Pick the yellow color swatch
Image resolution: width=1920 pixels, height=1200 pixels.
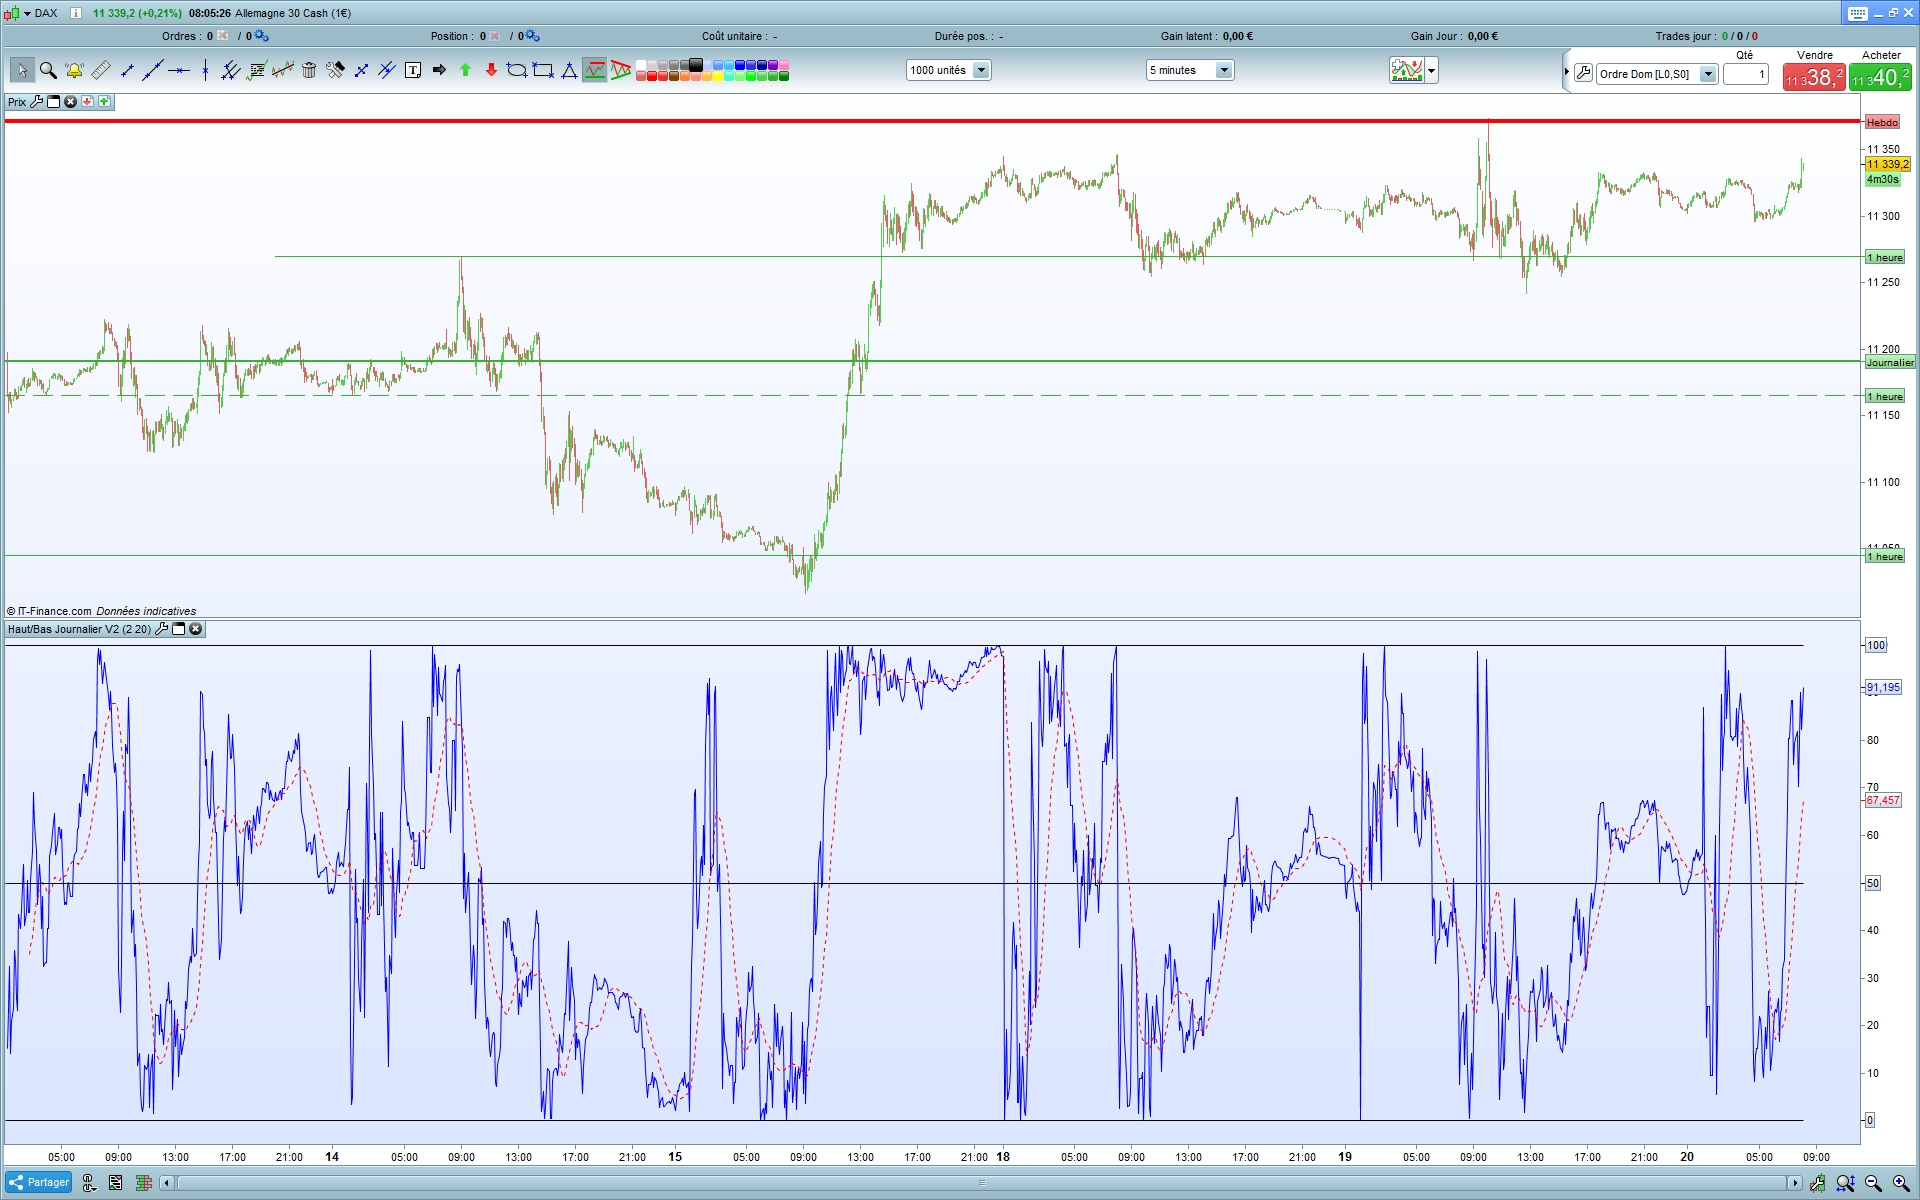(718, 76)
